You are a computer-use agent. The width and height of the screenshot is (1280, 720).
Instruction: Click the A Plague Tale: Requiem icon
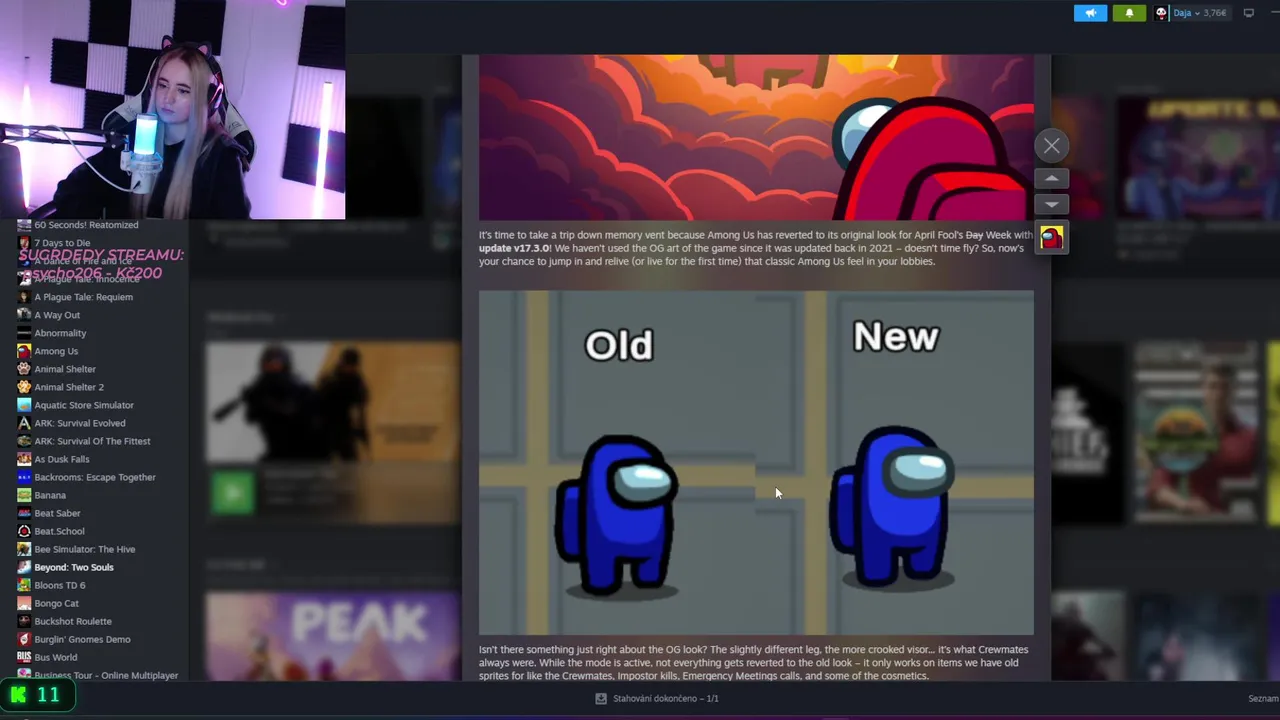pos(24,297)
